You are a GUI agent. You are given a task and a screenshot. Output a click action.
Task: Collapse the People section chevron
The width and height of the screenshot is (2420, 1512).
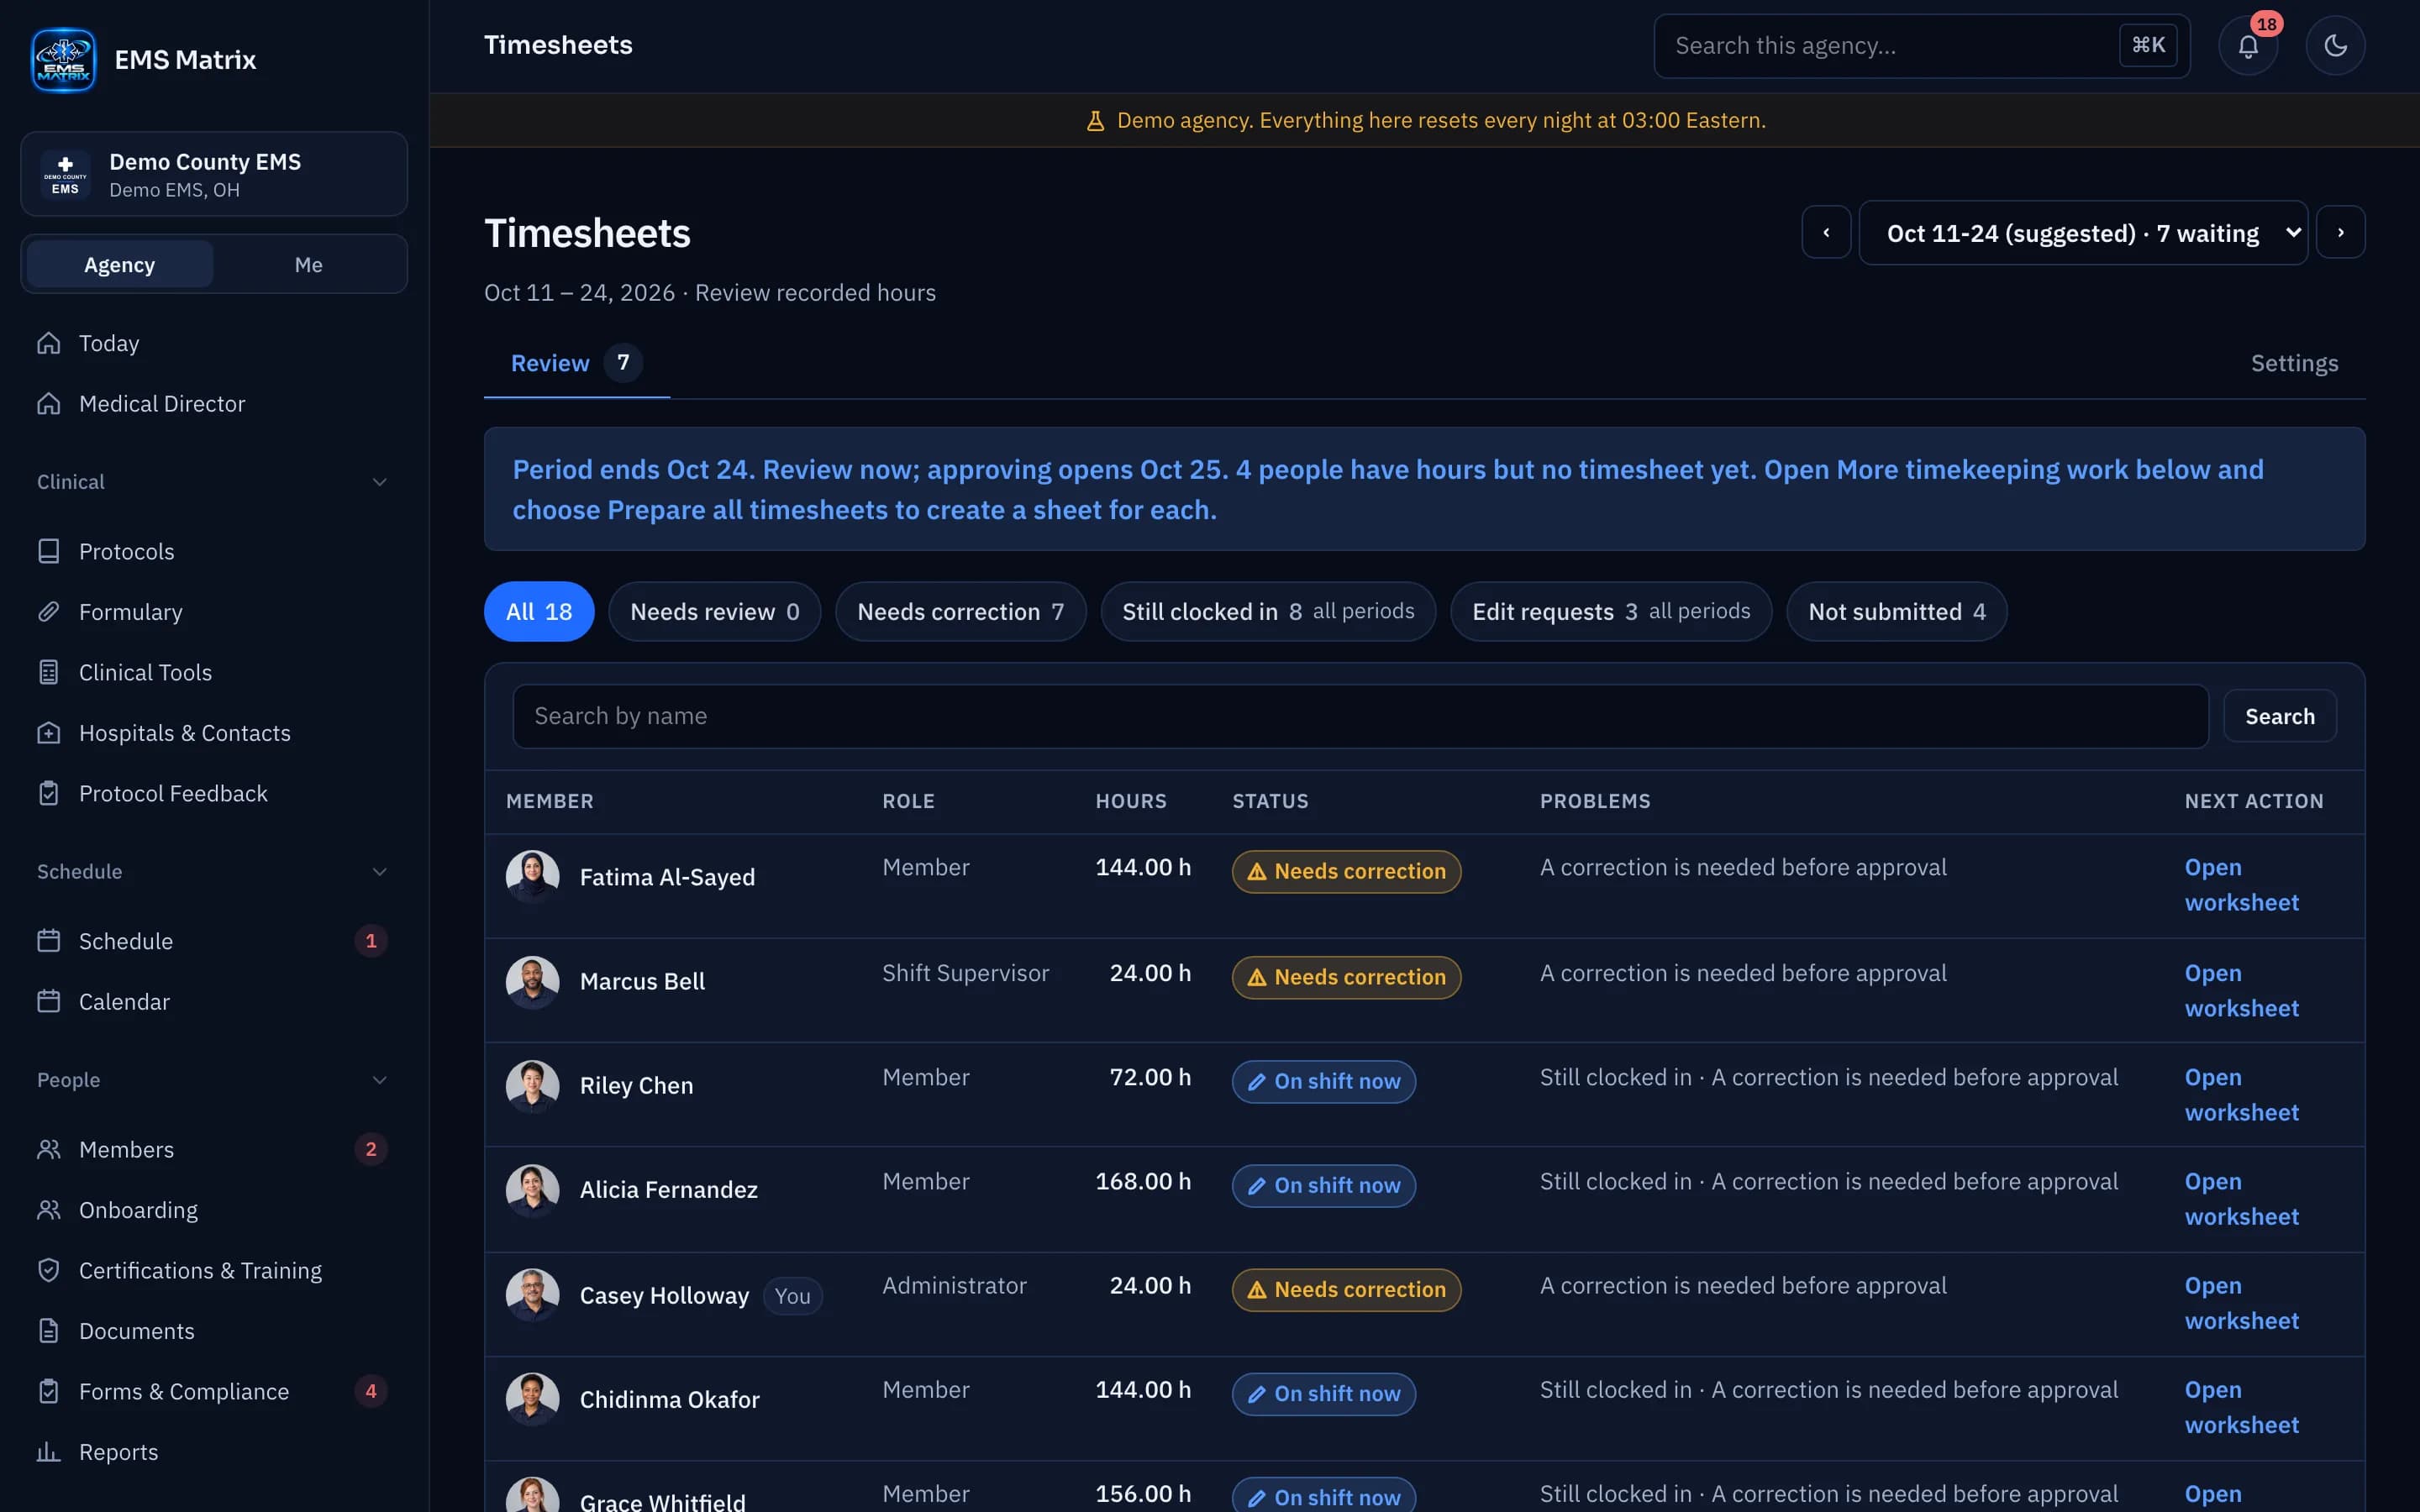(380, 1080)
